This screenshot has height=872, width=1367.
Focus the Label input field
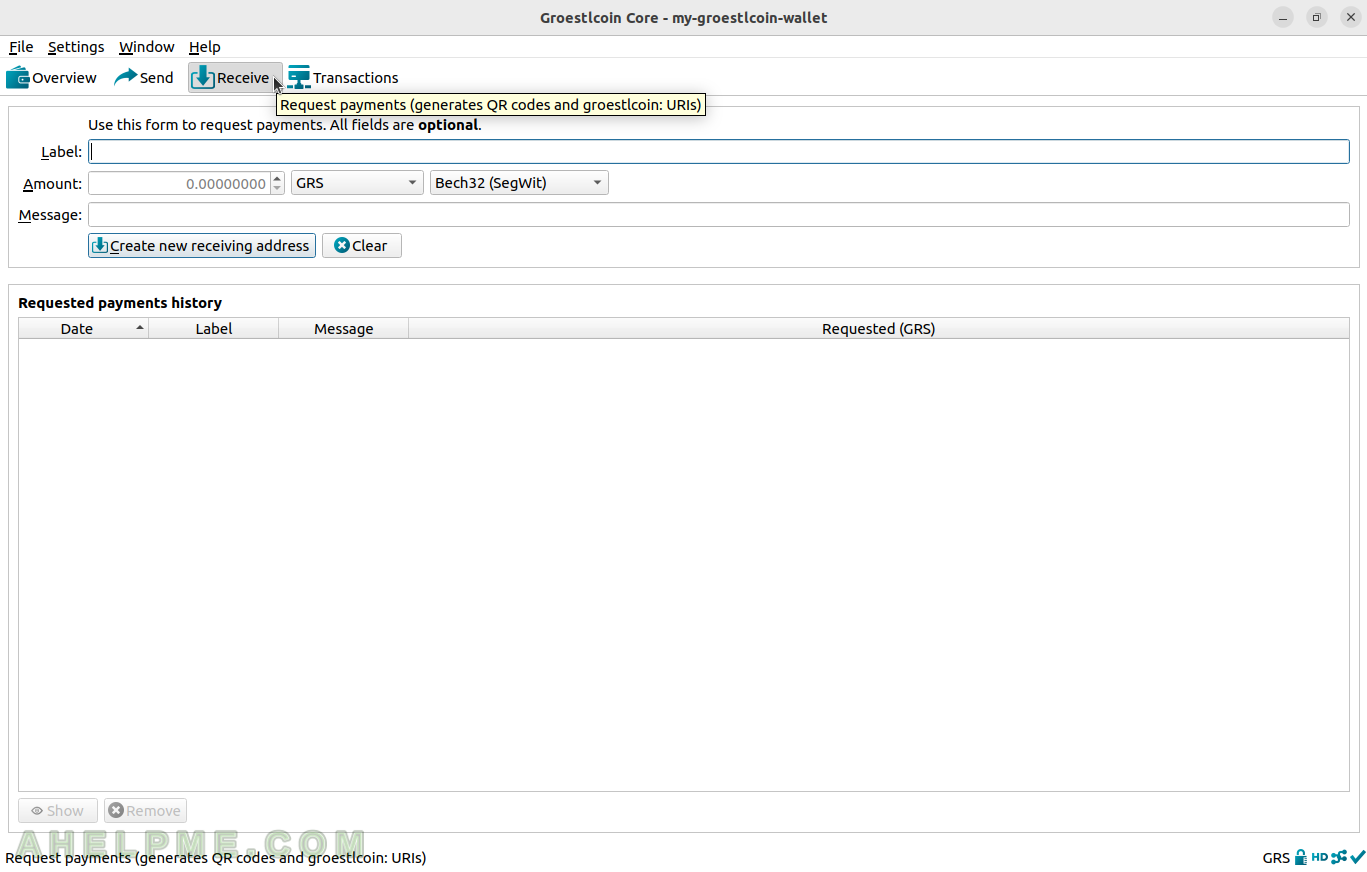[x=719, y=152]
